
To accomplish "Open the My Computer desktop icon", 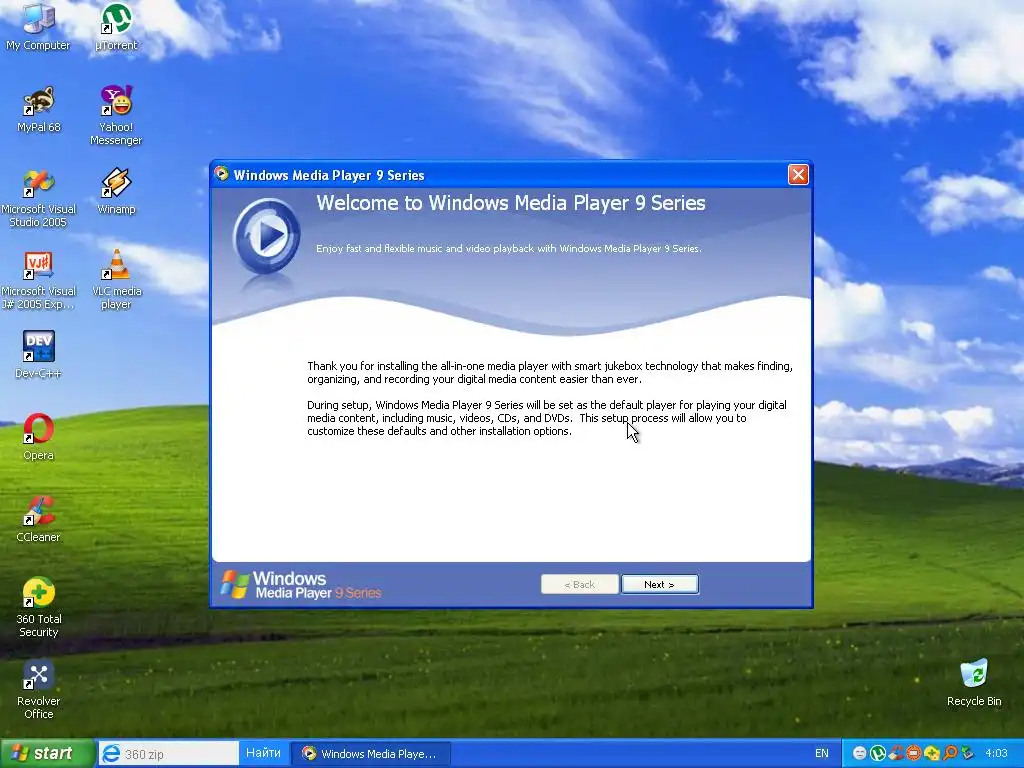I will tap(38, 26).
